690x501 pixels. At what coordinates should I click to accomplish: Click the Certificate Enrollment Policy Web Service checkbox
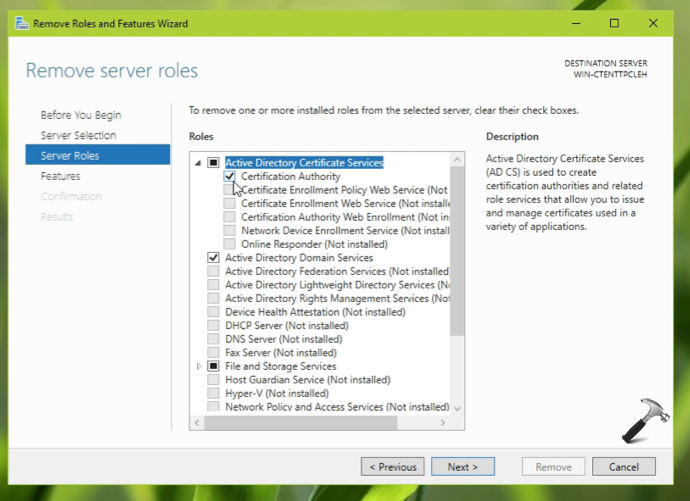click(229, 190)
